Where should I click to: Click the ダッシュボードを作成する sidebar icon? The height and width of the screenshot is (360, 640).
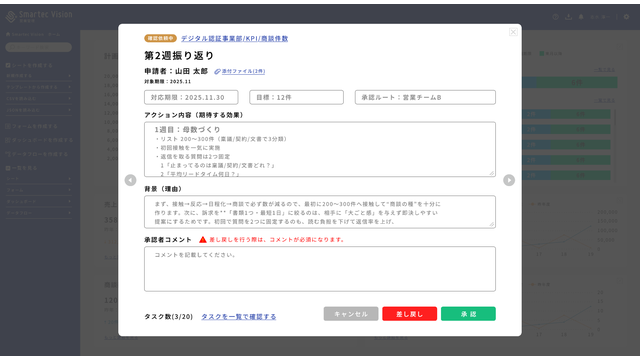[x=8, y=140]
